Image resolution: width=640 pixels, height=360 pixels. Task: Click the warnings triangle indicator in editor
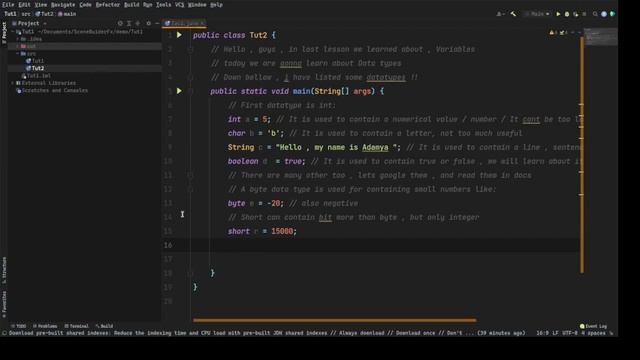(553, 32)
